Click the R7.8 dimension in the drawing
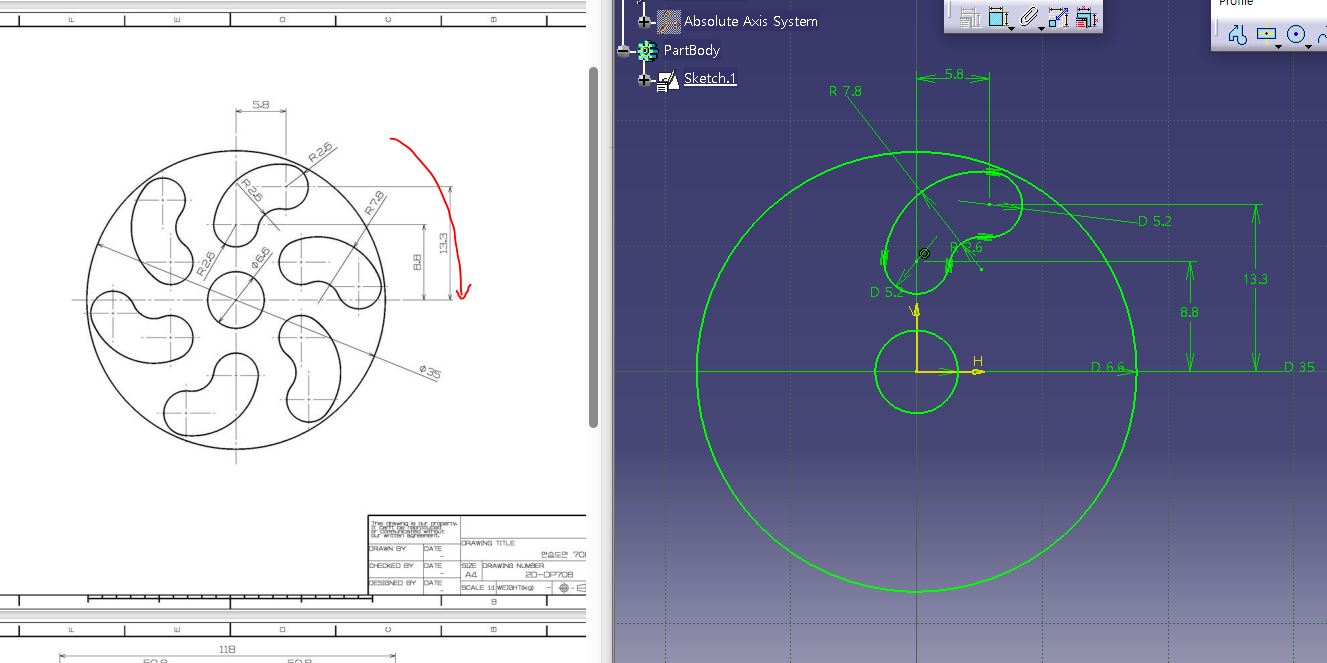 point(374,204)
